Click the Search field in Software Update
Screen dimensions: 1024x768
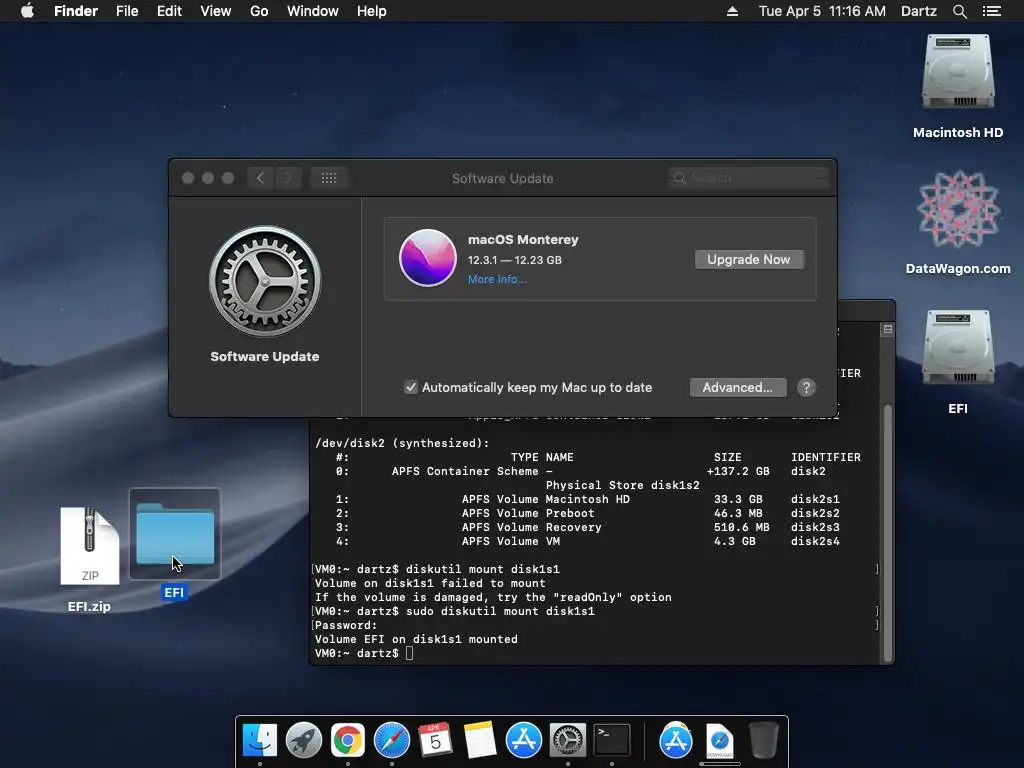click(x=748, y=178)
